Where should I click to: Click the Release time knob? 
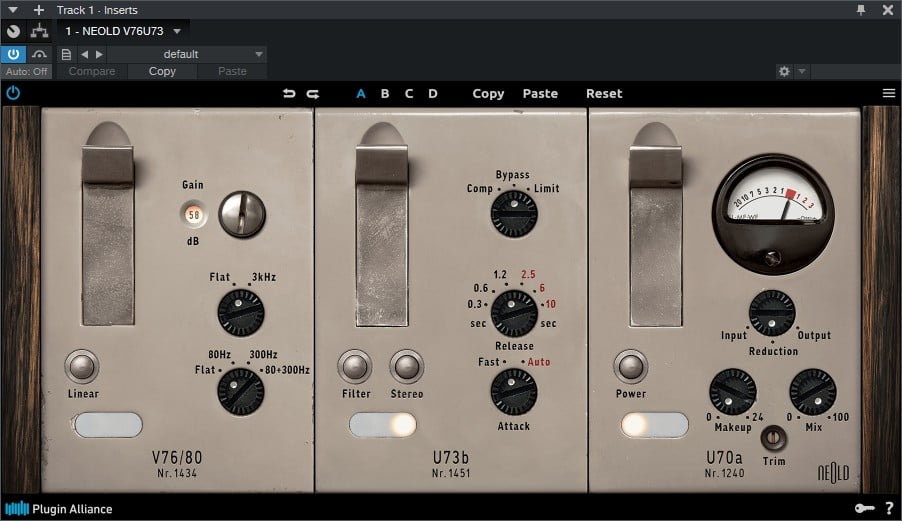[x=514, y=313]
